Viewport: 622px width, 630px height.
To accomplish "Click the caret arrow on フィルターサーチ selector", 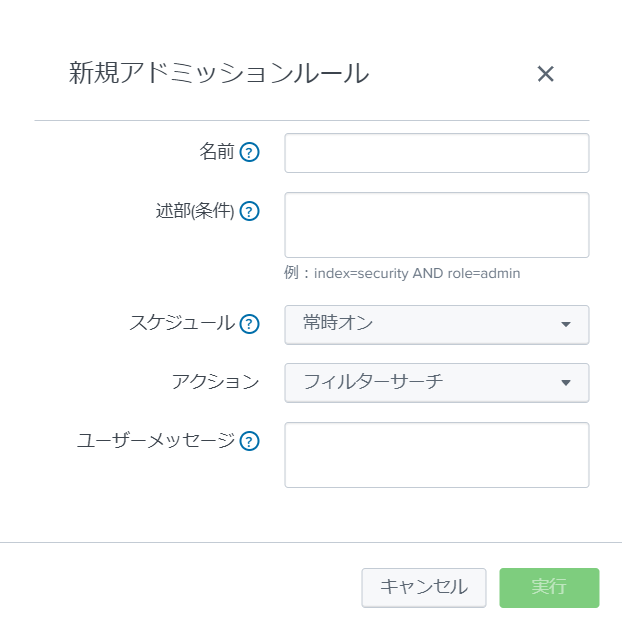I will pyautogui.click(x=565, y=383).
